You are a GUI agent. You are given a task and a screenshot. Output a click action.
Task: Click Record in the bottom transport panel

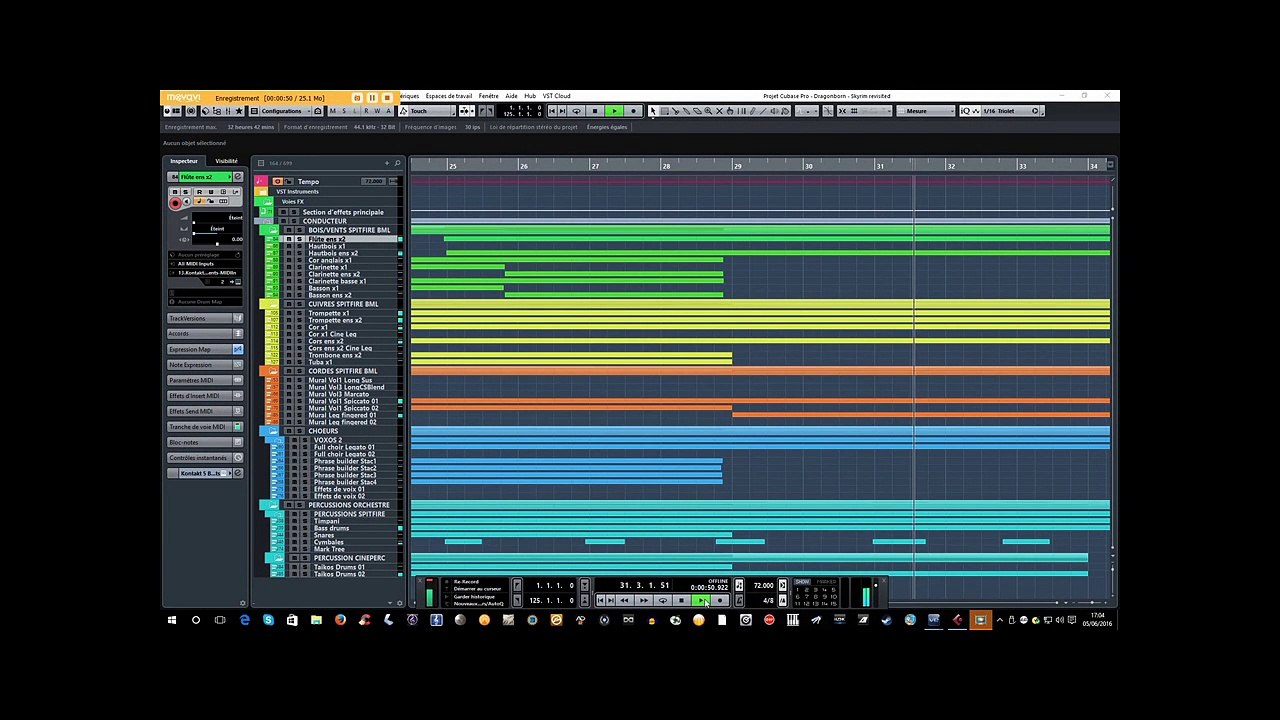[x=720, y=600]
